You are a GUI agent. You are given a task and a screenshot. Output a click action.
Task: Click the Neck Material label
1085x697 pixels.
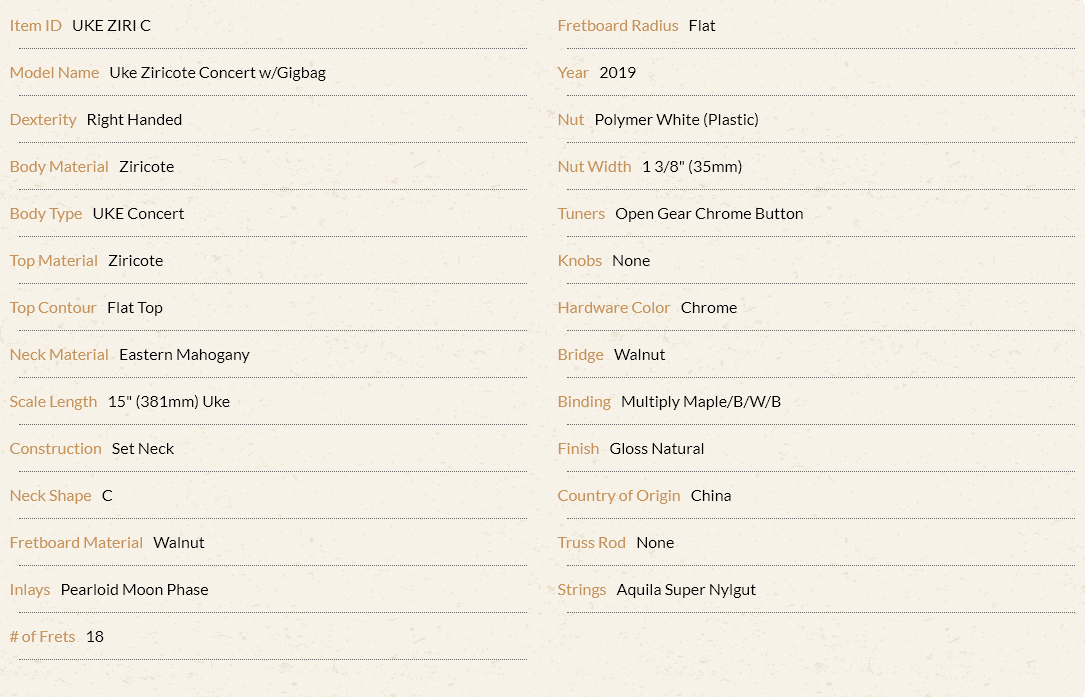pyautogui.click(x=59, y=355)
